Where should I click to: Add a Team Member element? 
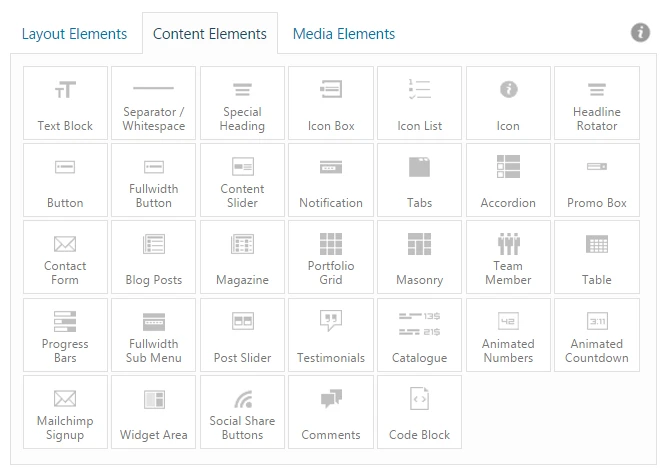click(508, 257)
